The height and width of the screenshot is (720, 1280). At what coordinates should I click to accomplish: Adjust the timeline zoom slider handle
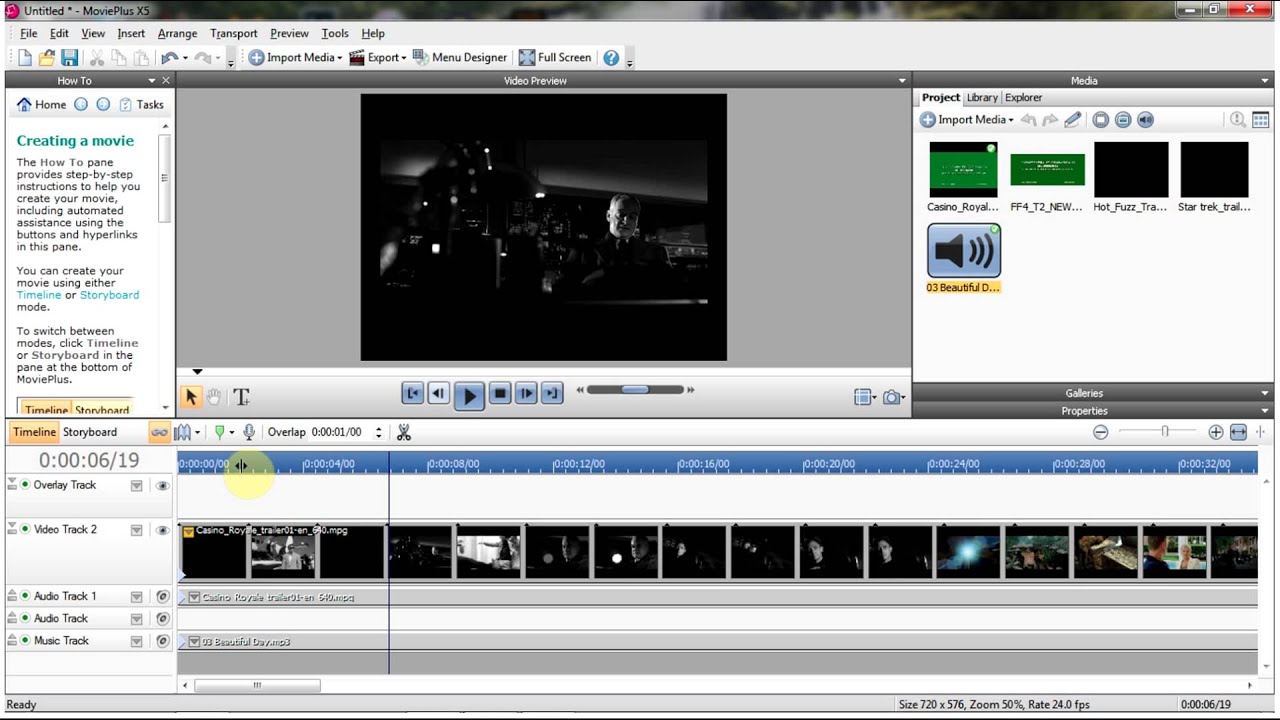(1164, 432)
